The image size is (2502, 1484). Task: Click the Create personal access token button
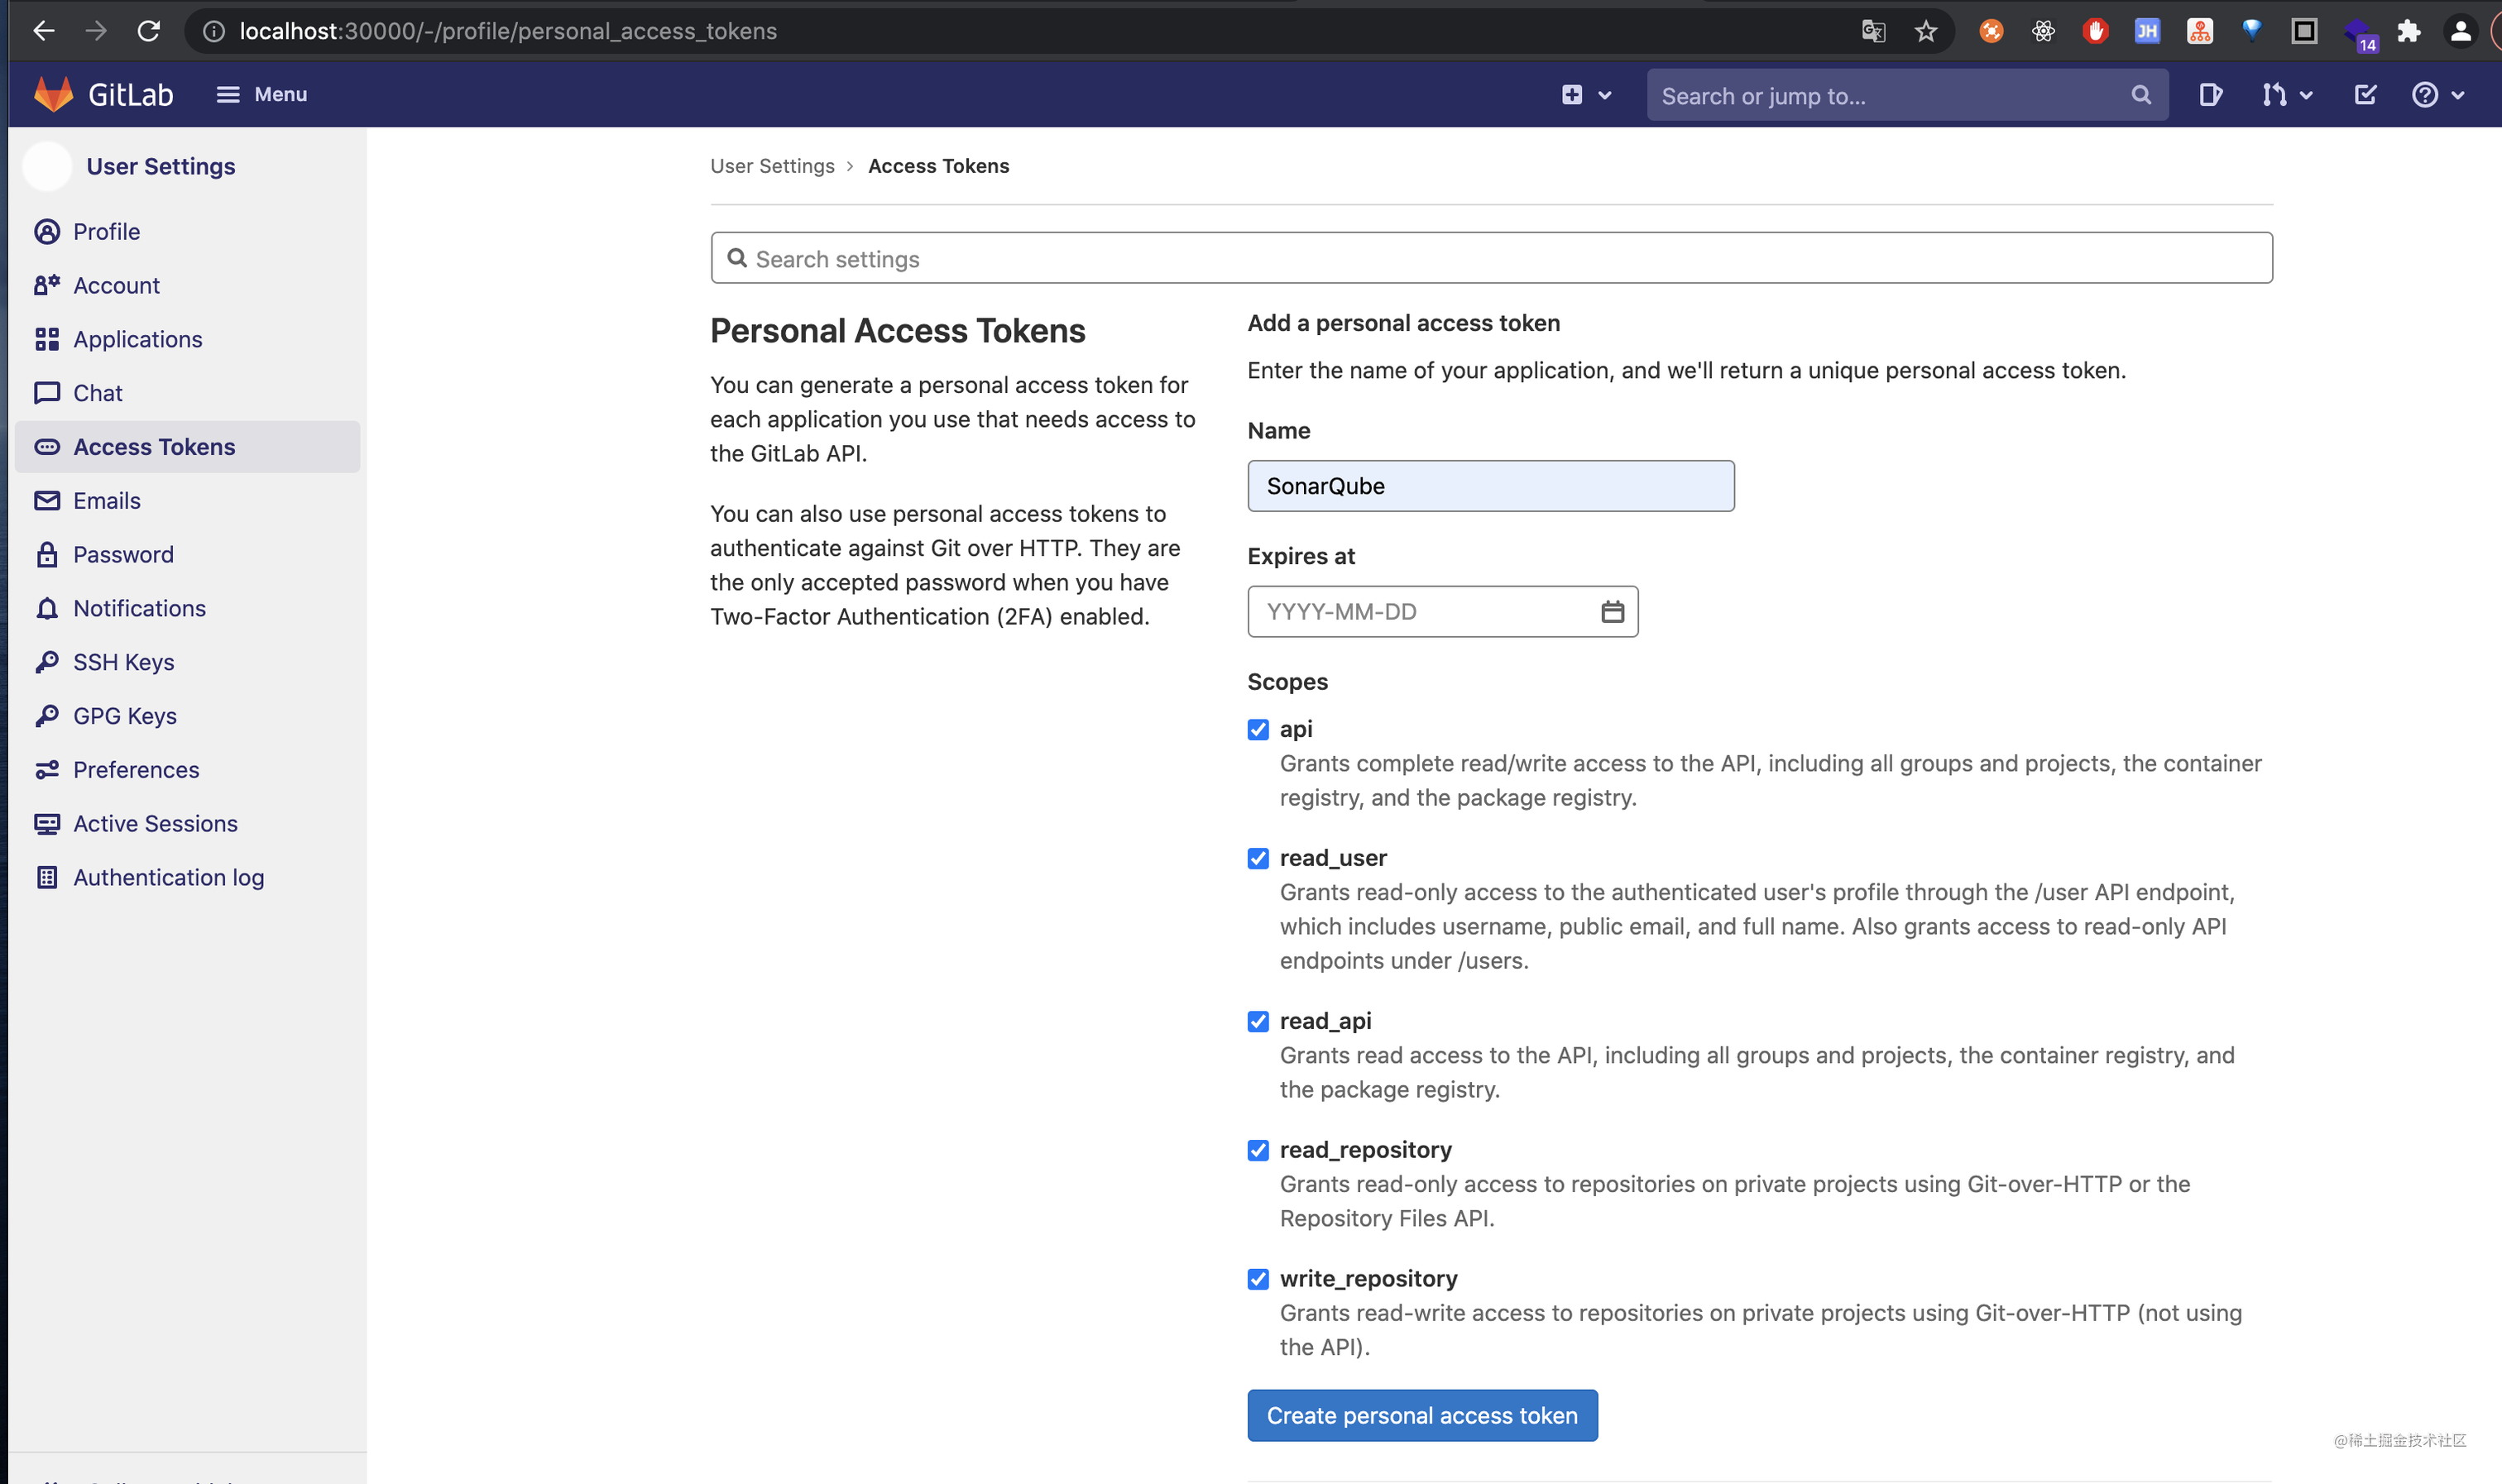(1421, 1415)
